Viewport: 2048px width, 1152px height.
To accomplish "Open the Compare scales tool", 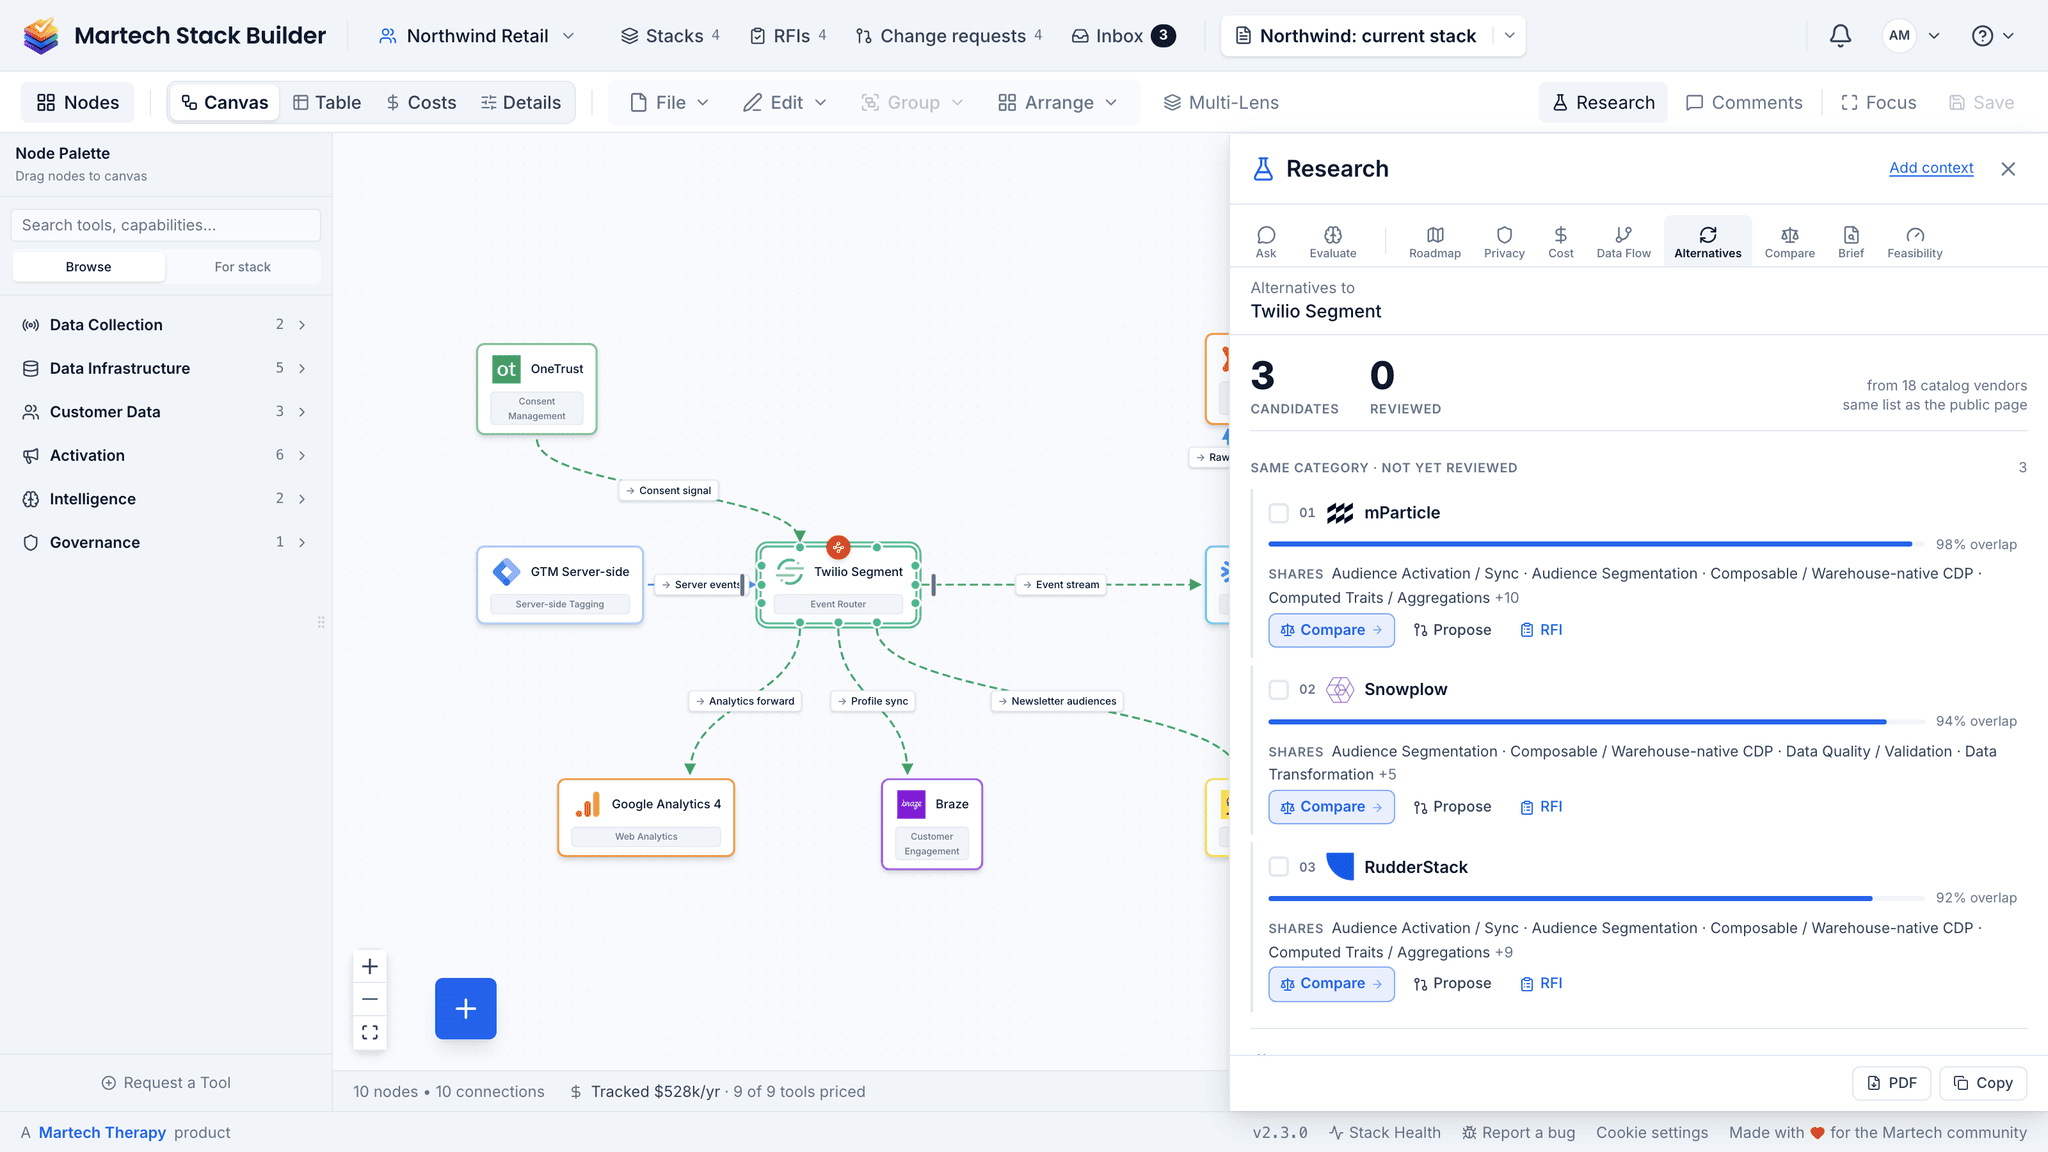I will [1789, 241].
